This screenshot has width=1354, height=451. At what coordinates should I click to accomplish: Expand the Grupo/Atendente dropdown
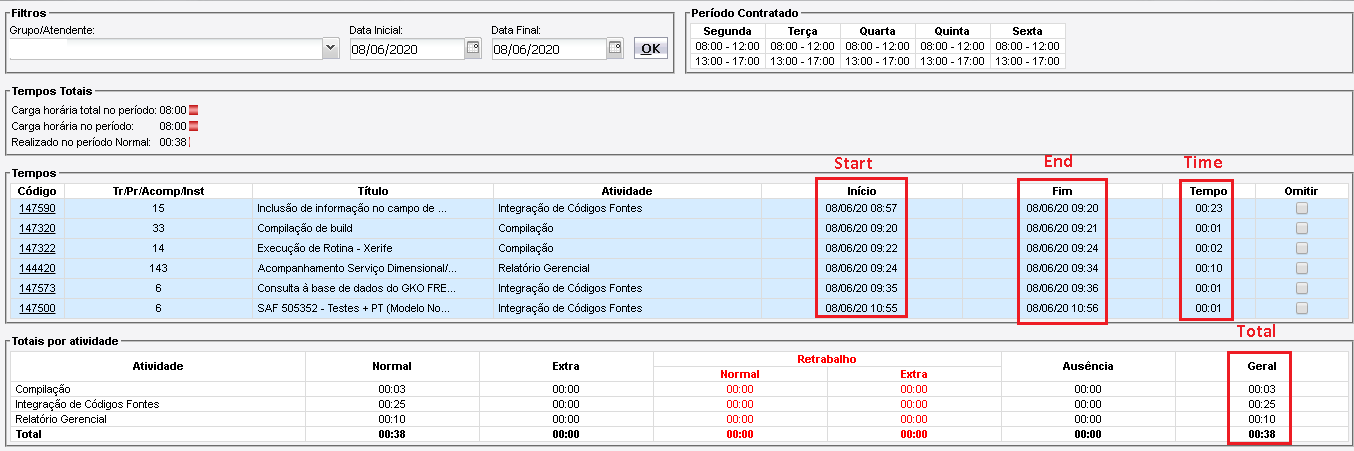[x=330, y=48]
